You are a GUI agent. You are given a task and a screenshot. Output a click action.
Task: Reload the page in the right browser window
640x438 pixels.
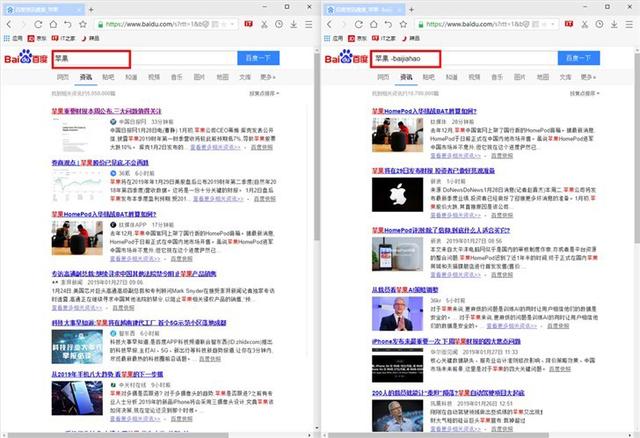[x=358, y=24]
